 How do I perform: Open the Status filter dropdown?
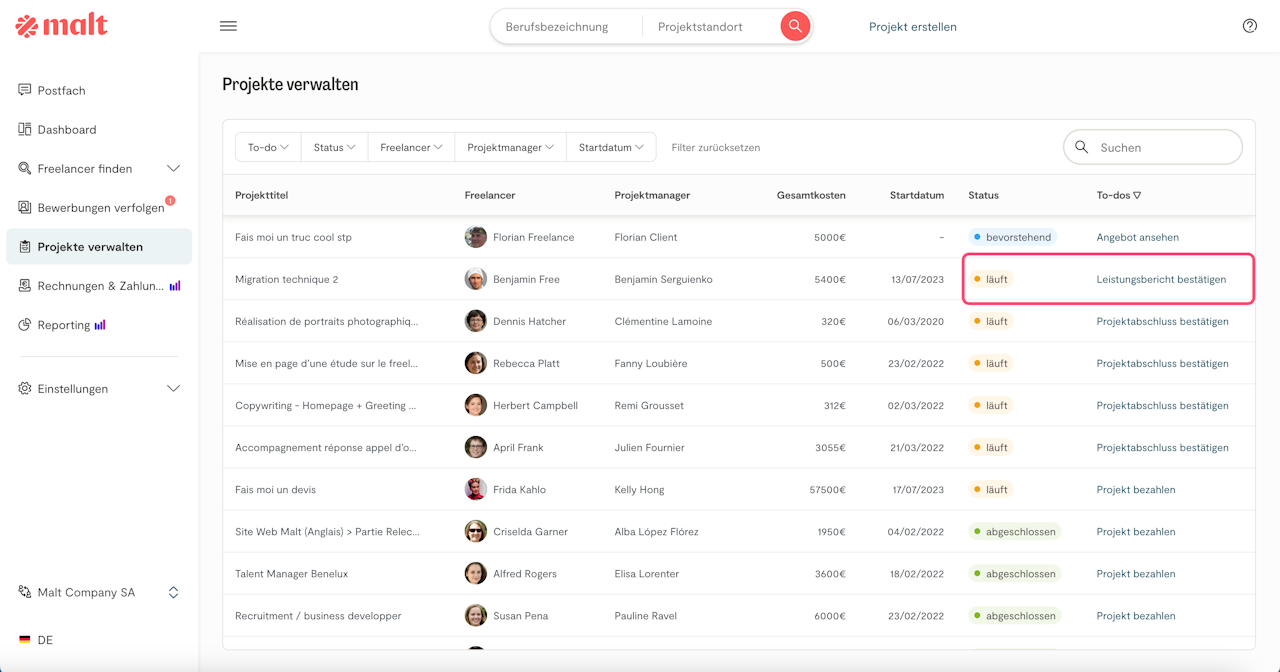tap(334, 147)
